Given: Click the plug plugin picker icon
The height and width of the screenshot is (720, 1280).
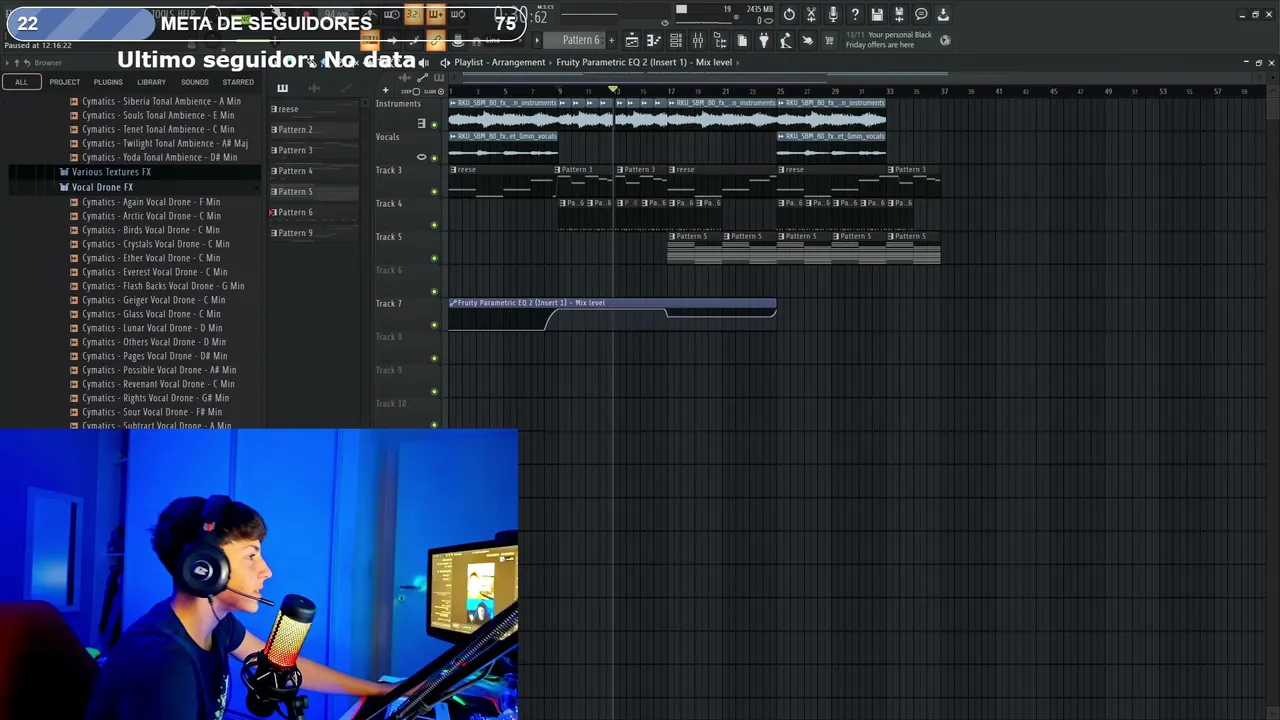Looking at the screenshot, I should (764, 40).
